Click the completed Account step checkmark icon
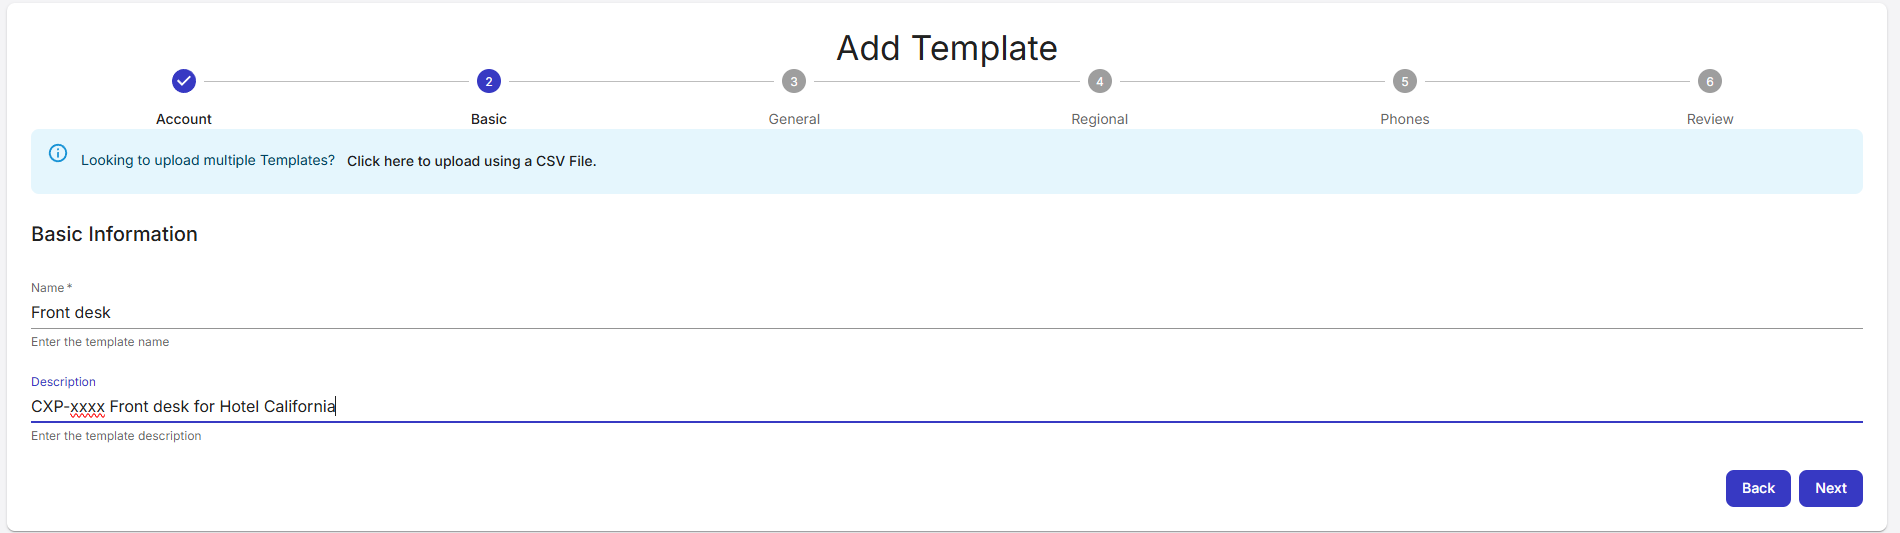This screenshot has width=1900, height=533. coord(184,81)
